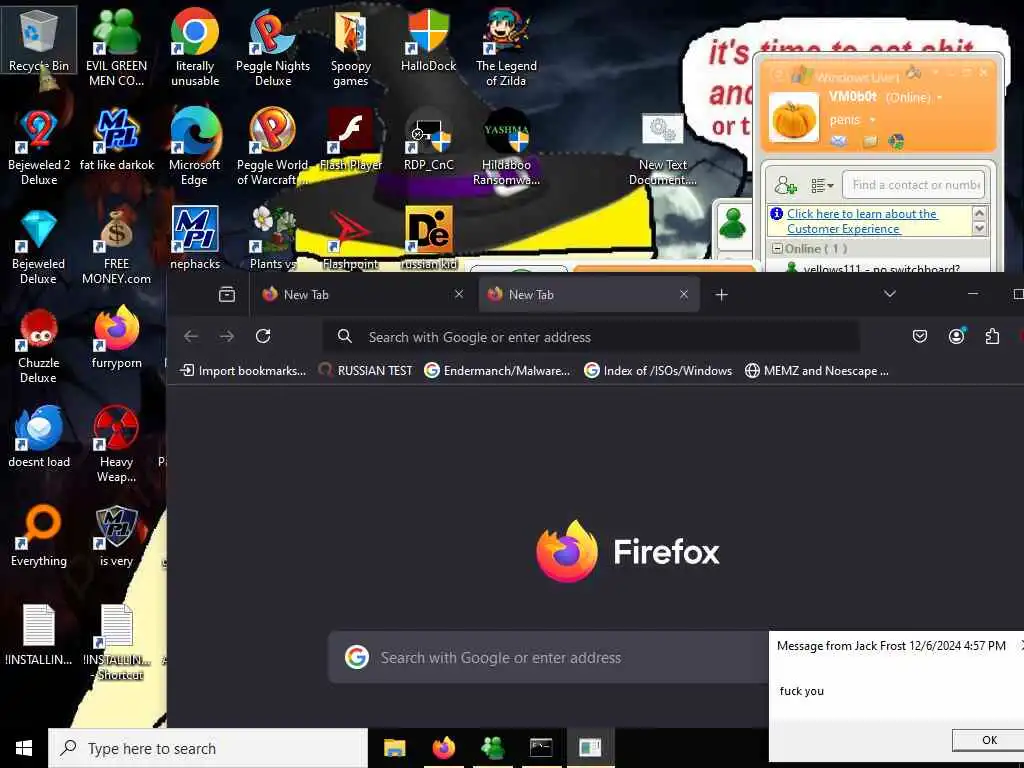Click the Windows Start button

click(x=24, y=748)
